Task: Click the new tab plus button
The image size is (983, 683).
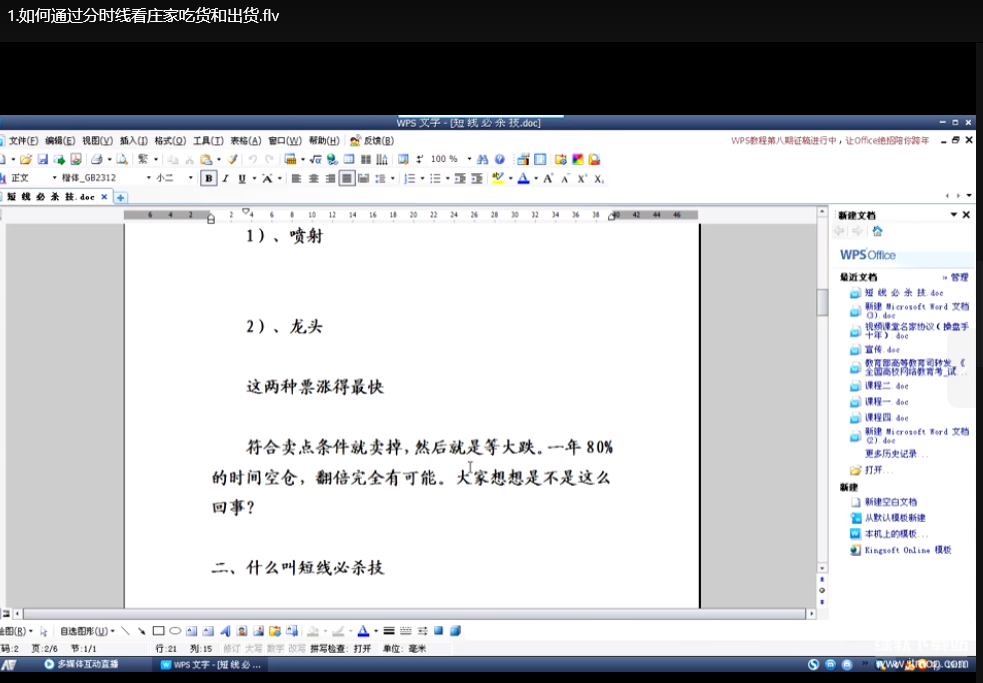Action: click(x=120, y=198)
